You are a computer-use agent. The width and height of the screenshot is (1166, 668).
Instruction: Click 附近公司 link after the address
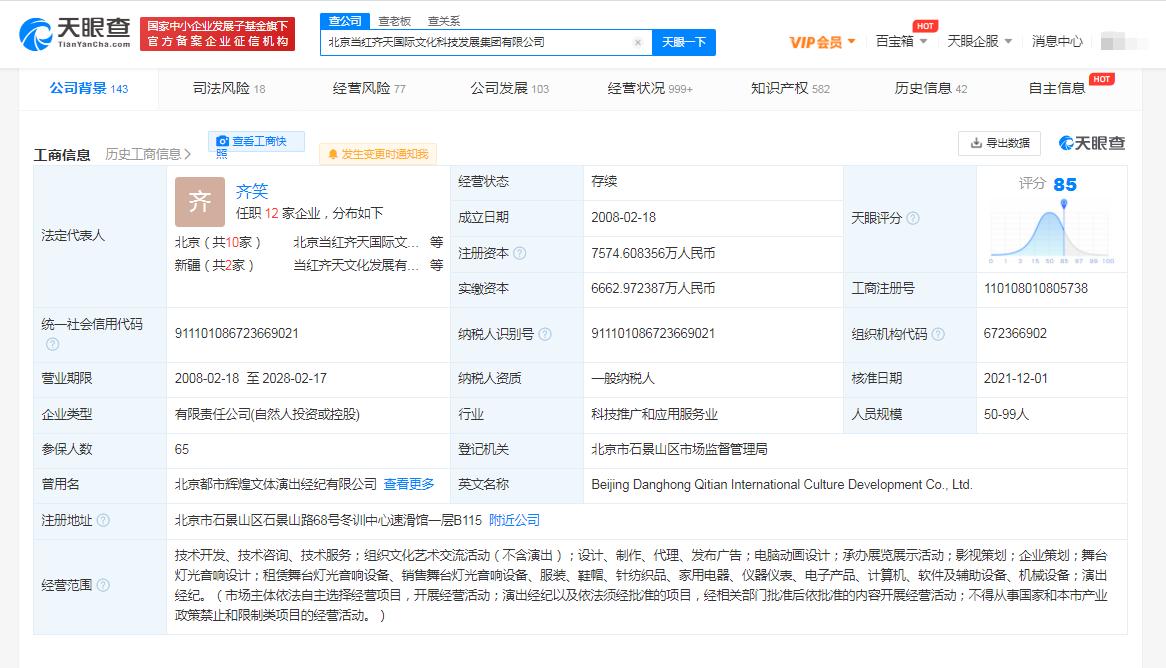pyautogui.click(x=515, y=520)
